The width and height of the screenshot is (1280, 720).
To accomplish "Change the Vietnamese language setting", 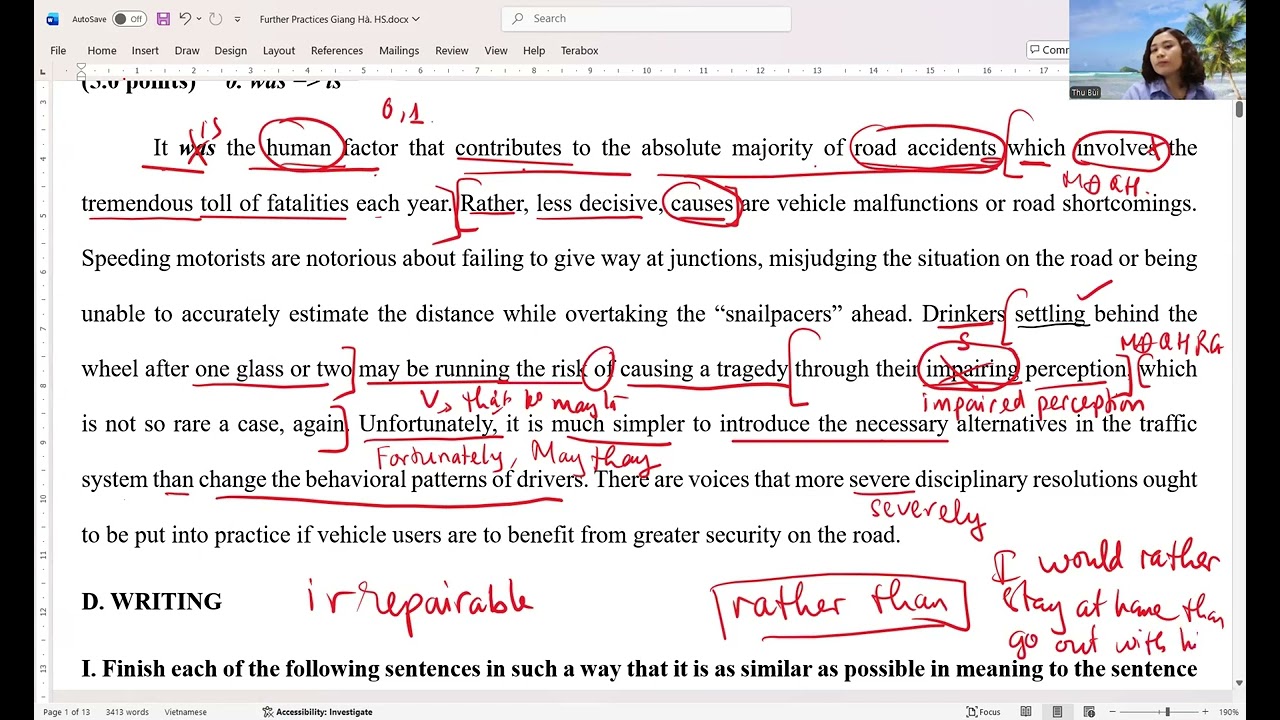I will pos(186,712).
